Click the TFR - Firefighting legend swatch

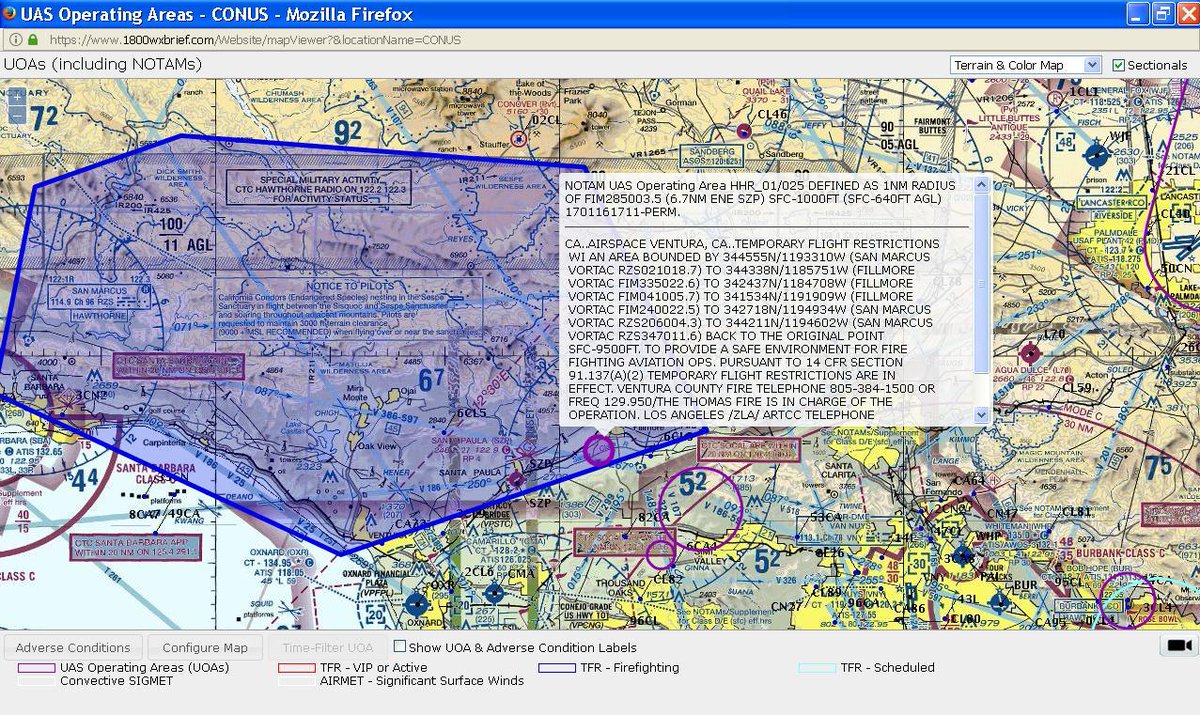coord(556,667)
